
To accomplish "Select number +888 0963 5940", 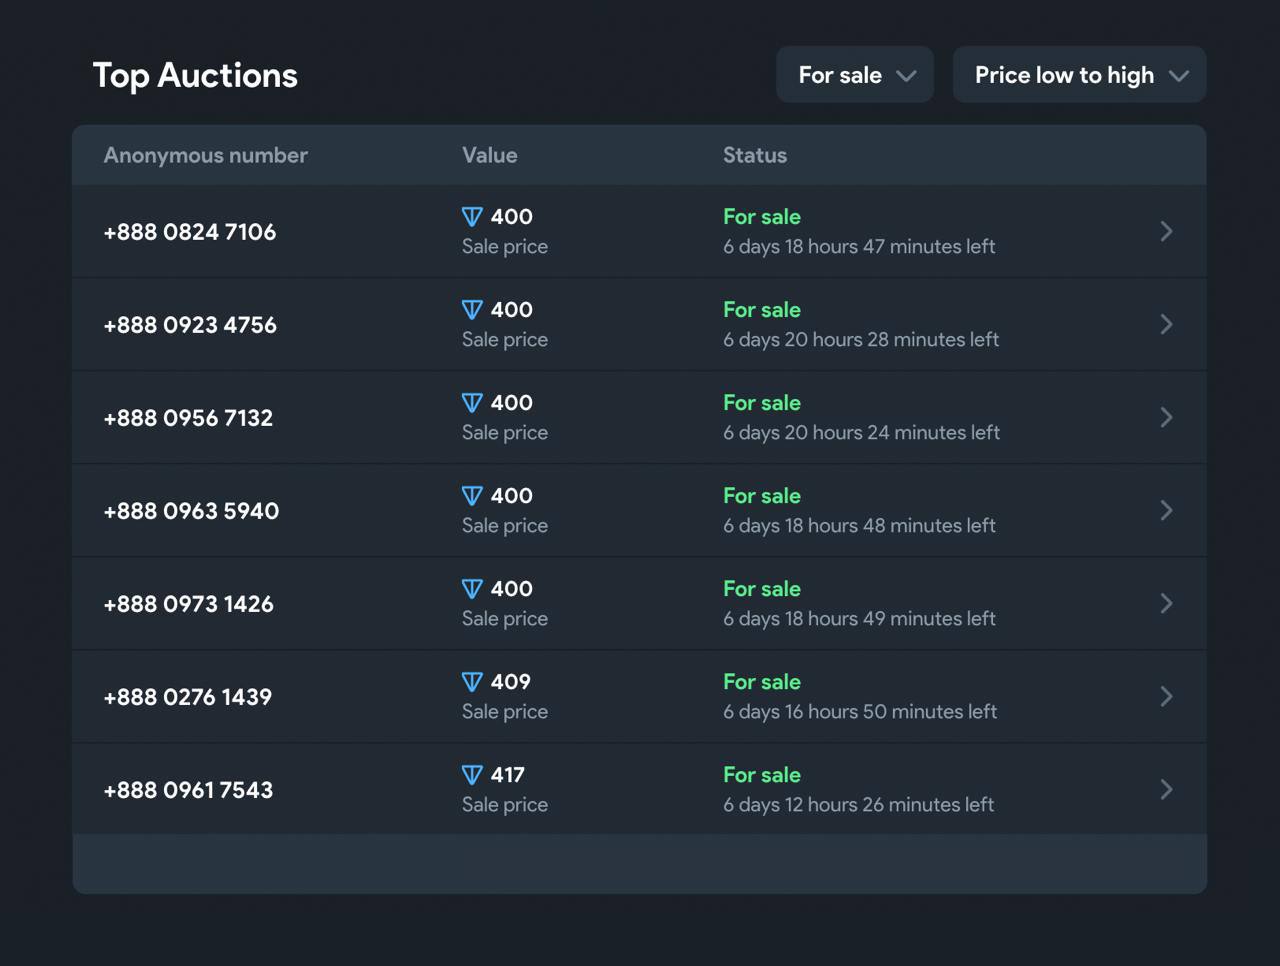I will coord(191,511).
